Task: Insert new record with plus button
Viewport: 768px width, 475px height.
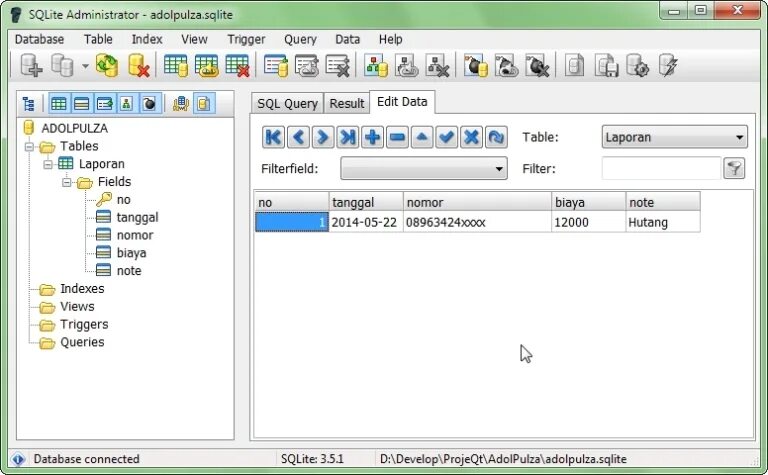Action: (x=372, y=137)
